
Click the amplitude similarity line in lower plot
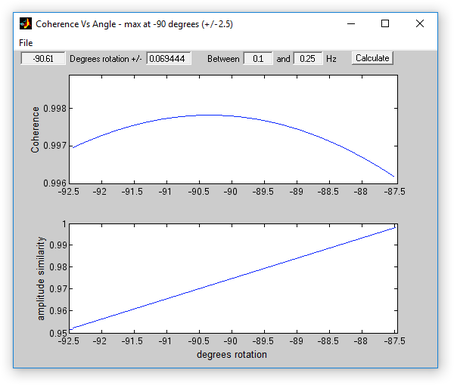[x=233, y=278]
